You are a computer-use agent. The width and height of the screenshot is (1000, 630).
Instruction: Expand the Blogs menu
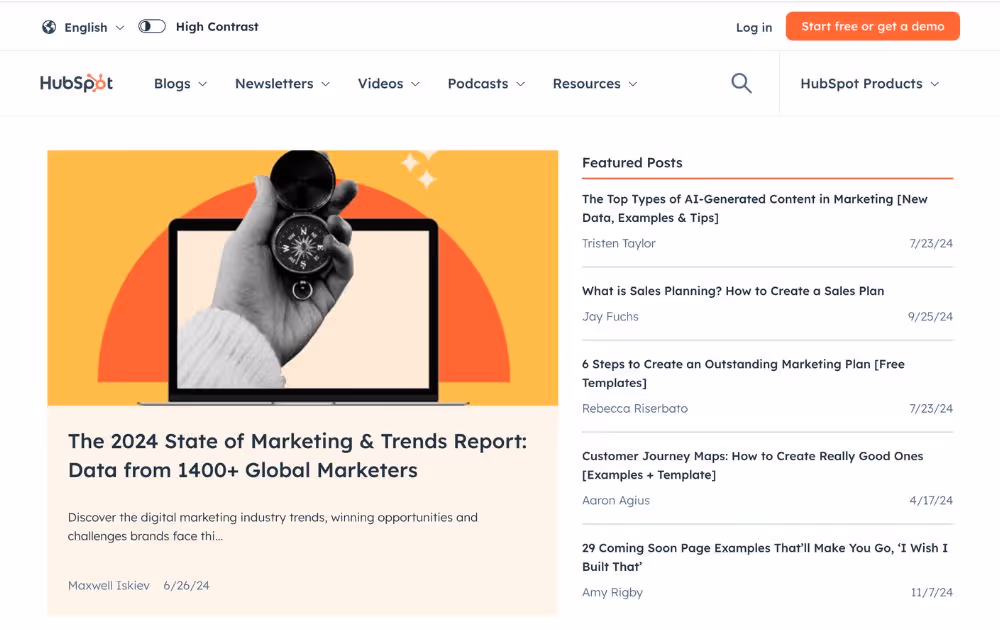180,84
